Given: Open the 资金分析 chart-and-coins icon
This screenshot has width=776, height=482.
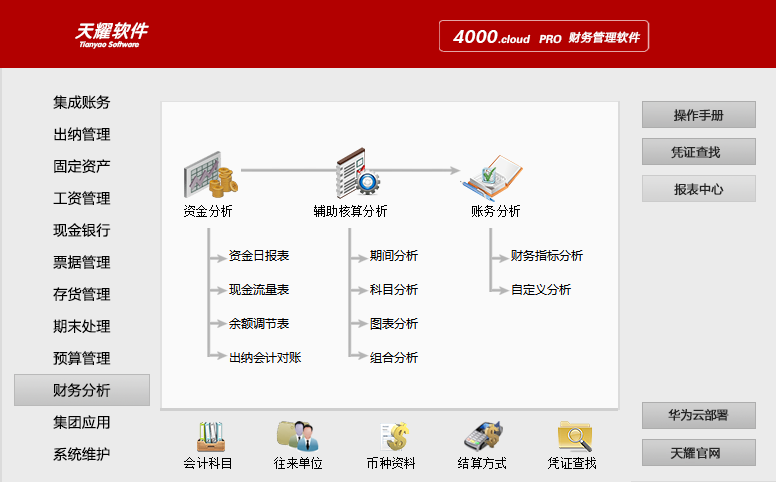Looking at the screenshot, I should pos(209,176).
